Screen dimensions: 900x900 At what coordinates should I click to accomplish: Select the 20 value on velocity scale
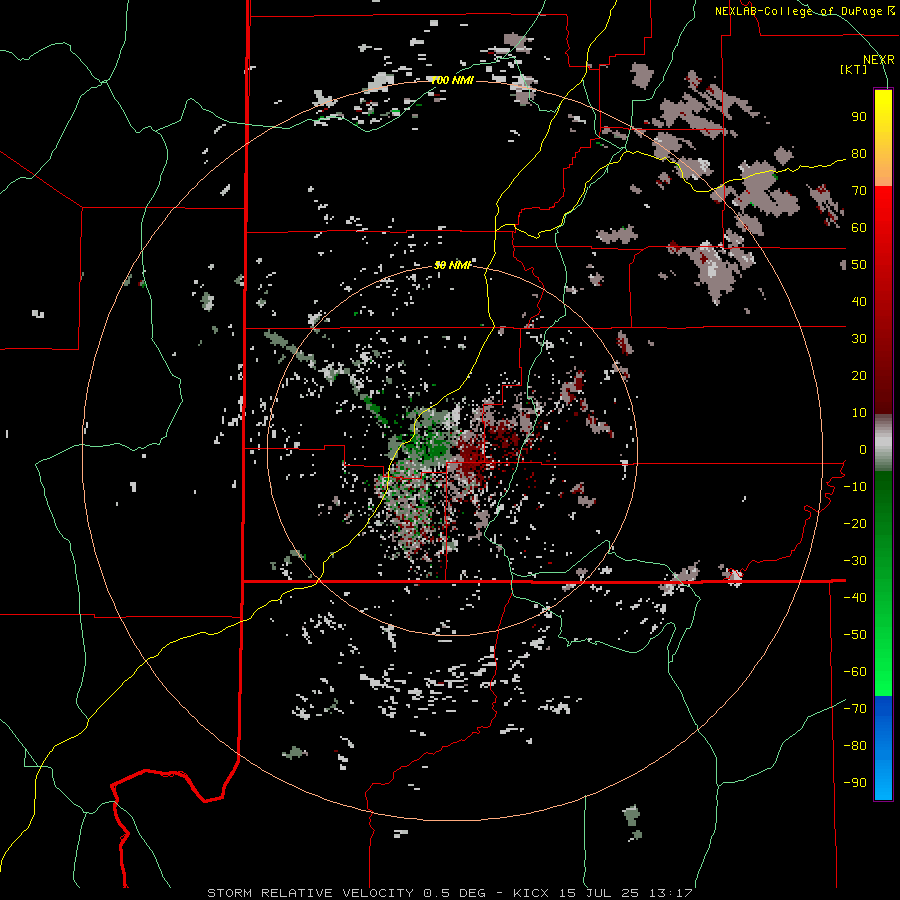(x=859, y=376)
